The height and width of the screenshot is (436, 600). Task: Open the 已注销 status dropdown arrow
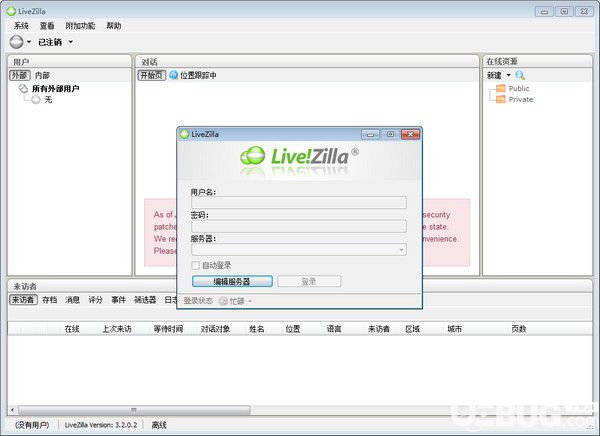71,42
